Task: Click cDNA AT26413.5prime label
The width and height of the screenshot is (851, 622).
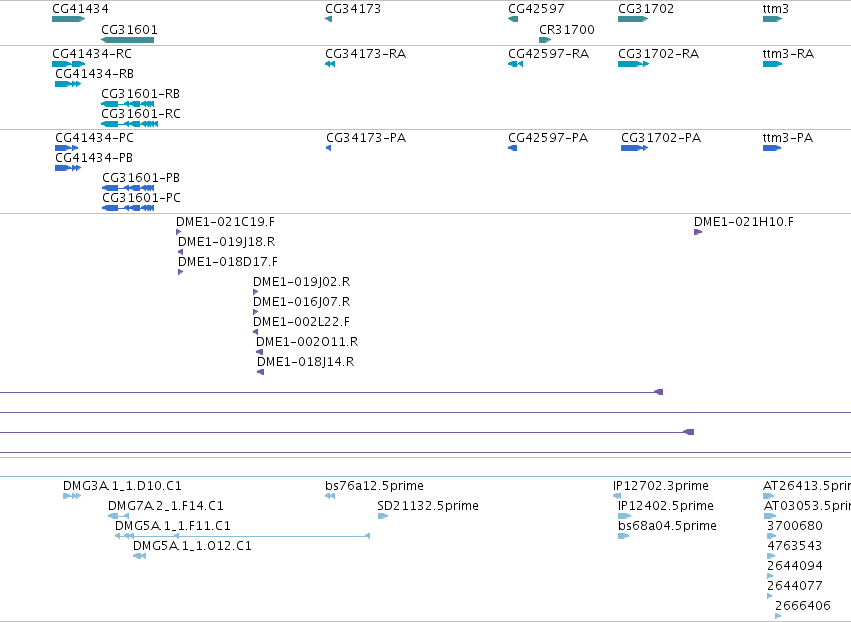Action: pos(806,486)
